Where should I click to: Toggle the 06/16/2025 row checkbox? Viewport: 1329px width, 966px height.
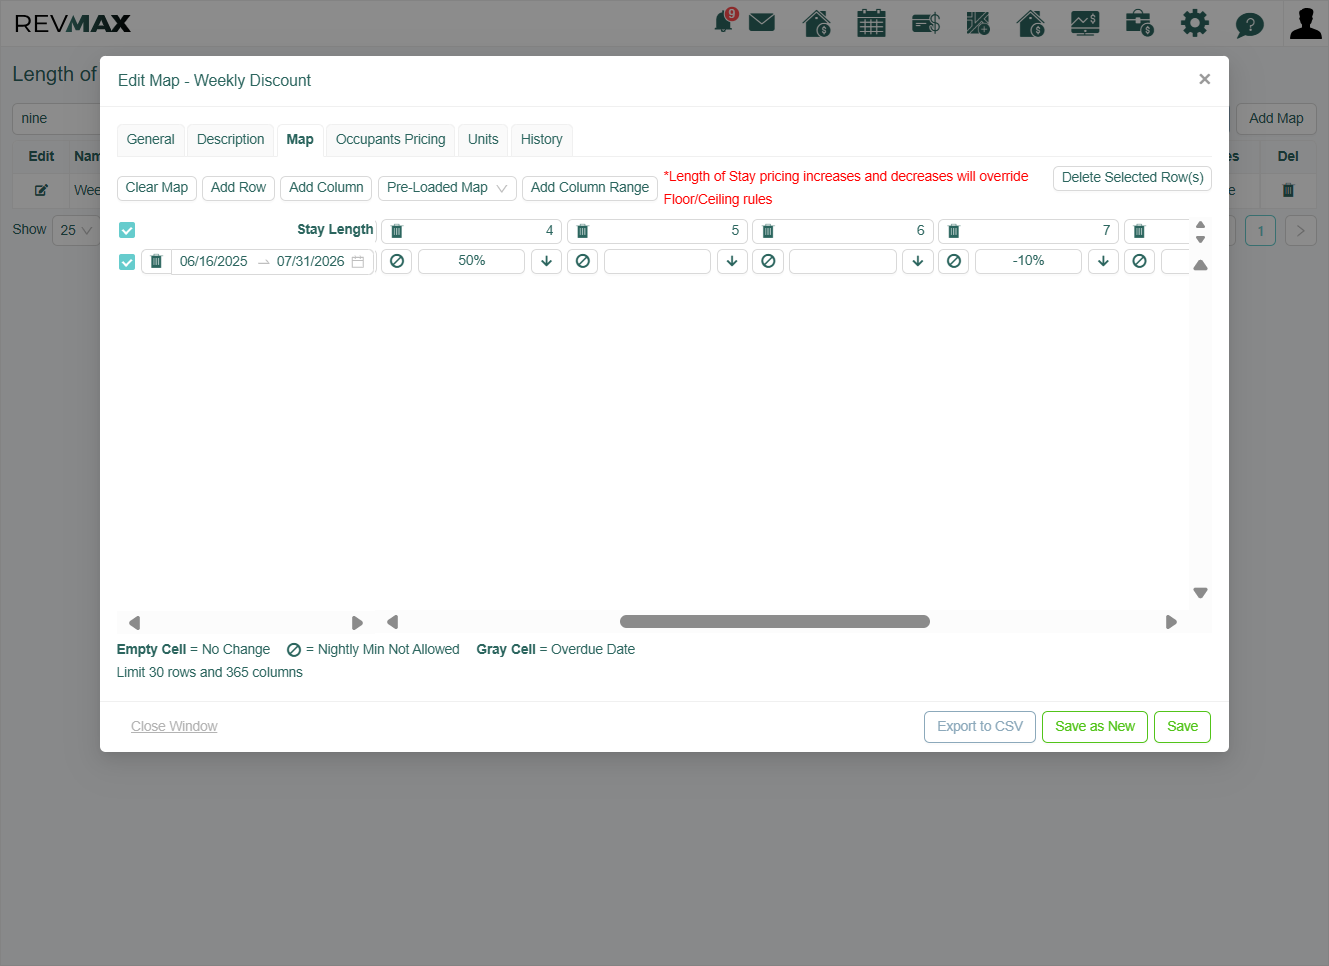click(127, 262)
